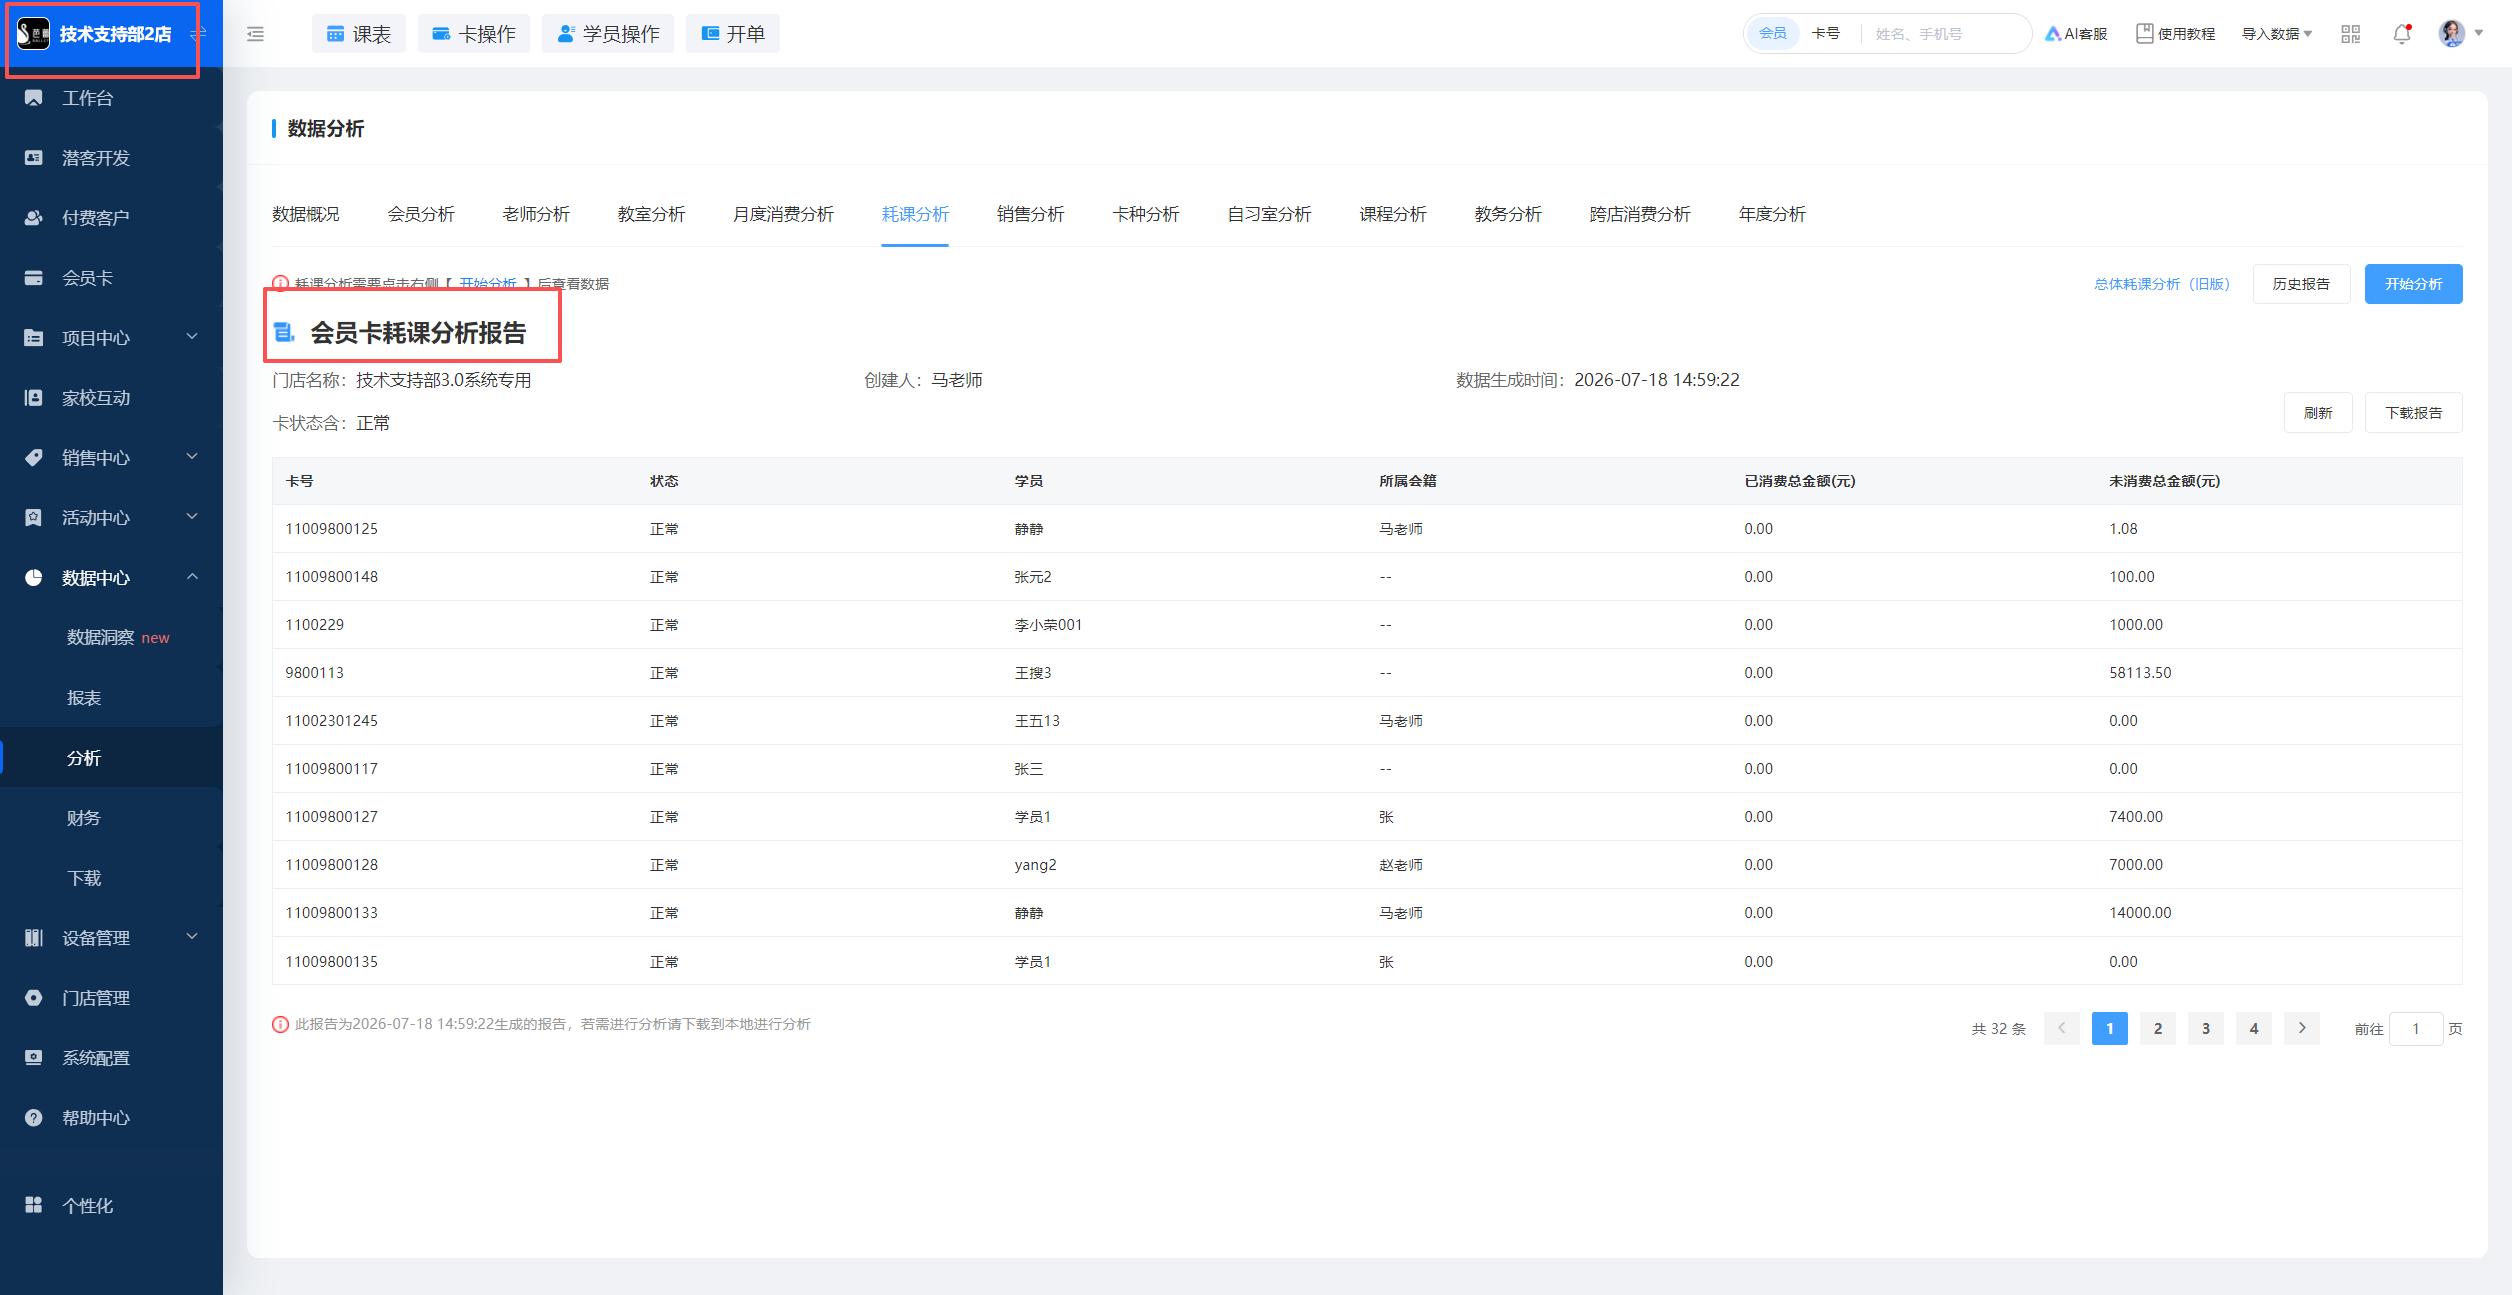Expand 设备管理 in the sidebar

pos(111,938)
